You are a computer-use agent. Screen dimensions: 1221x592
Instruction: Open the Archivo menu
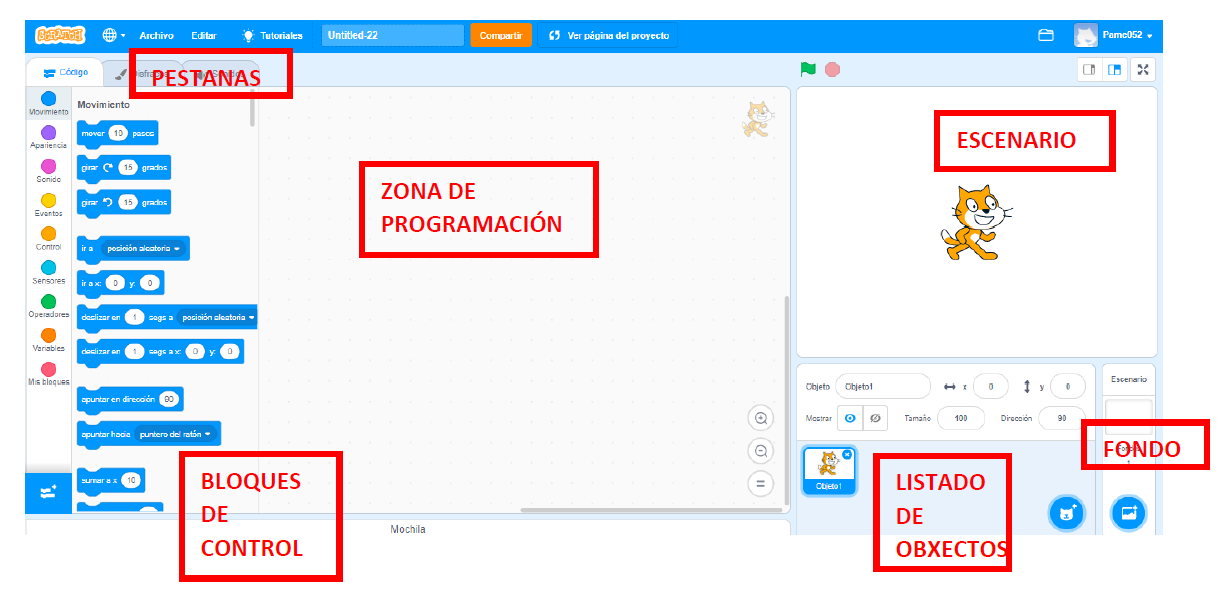click(156, 35)
